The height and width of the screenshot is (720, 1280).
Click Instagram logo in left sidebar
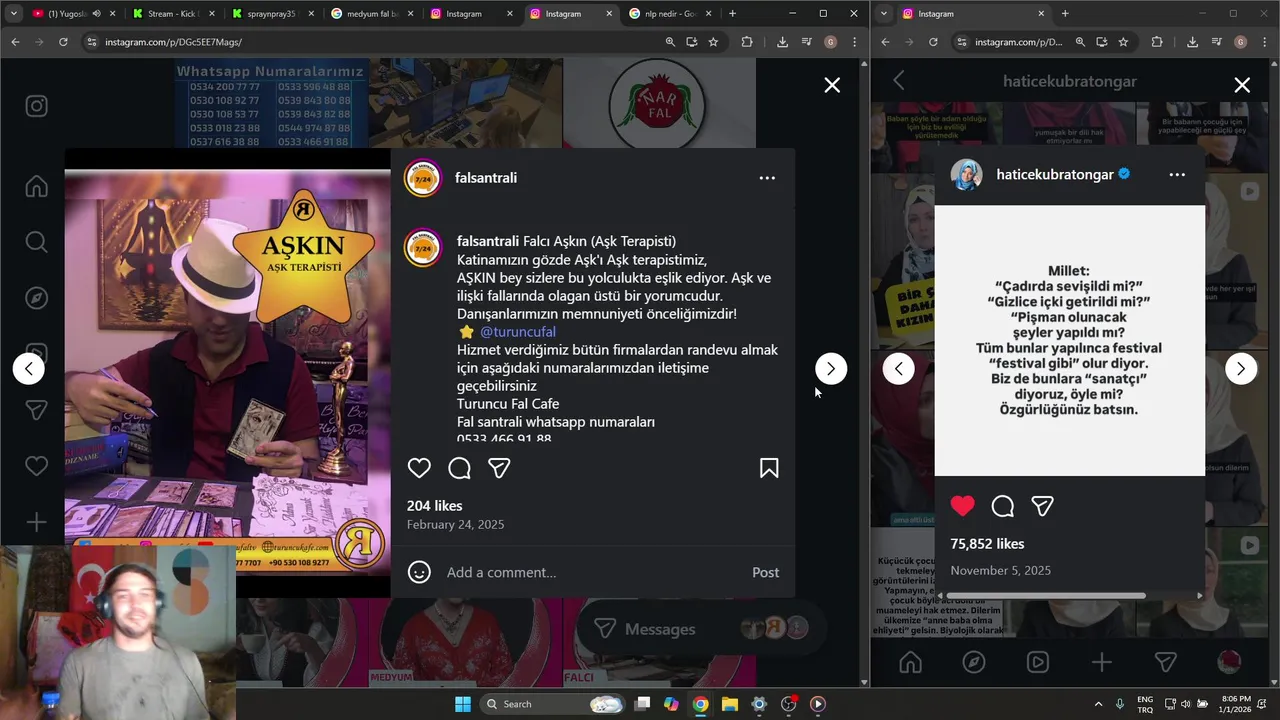point(36,106)
